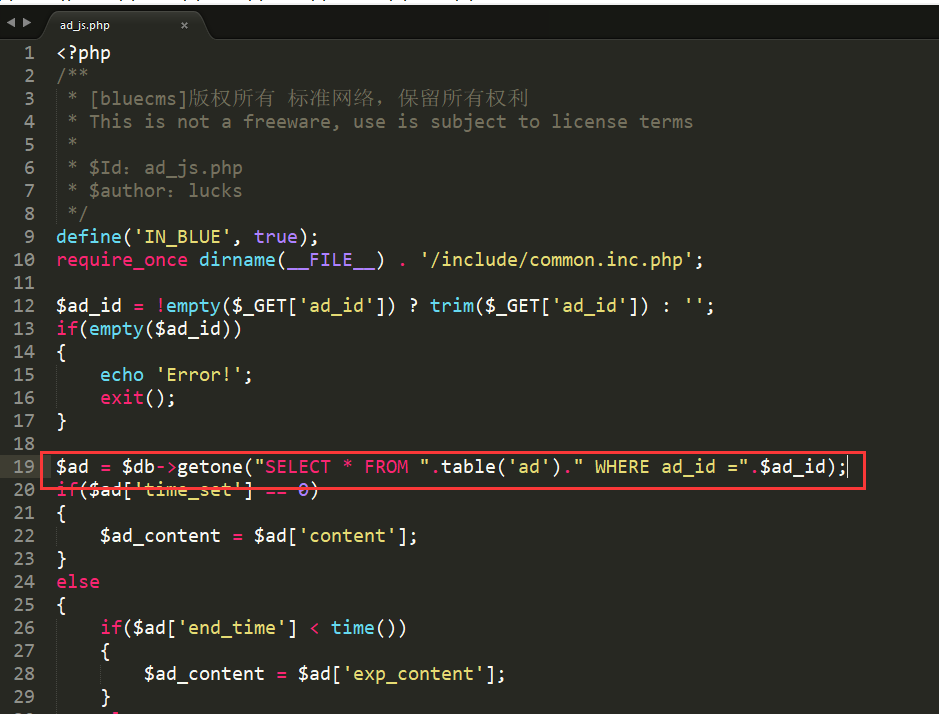Click '$ad_content' on line 22
The height and width of the screenshot is (714, 939).
160,536
